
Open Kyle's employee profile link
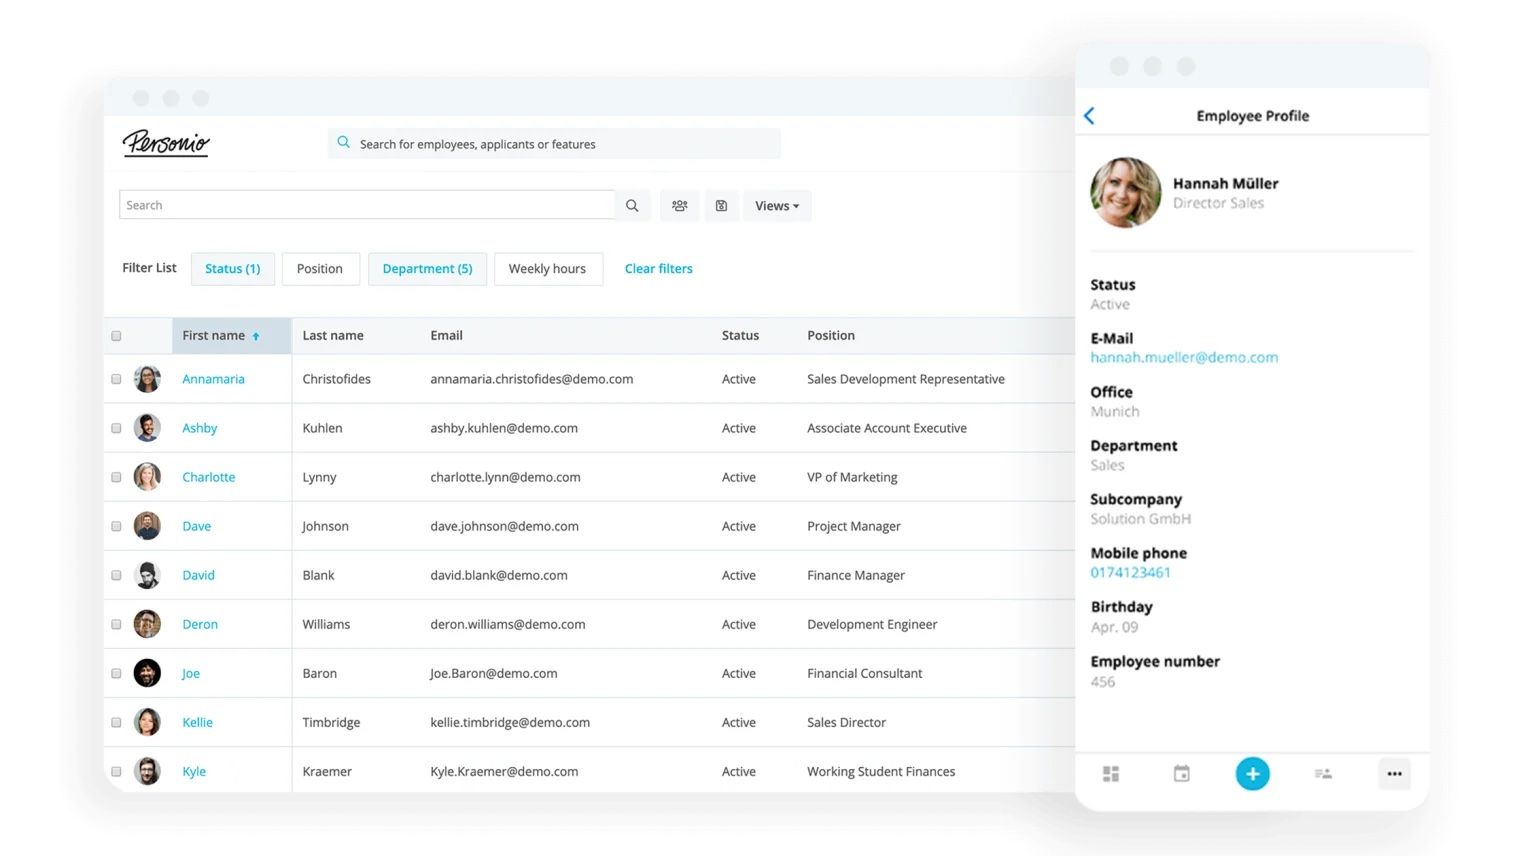(194, 771)
